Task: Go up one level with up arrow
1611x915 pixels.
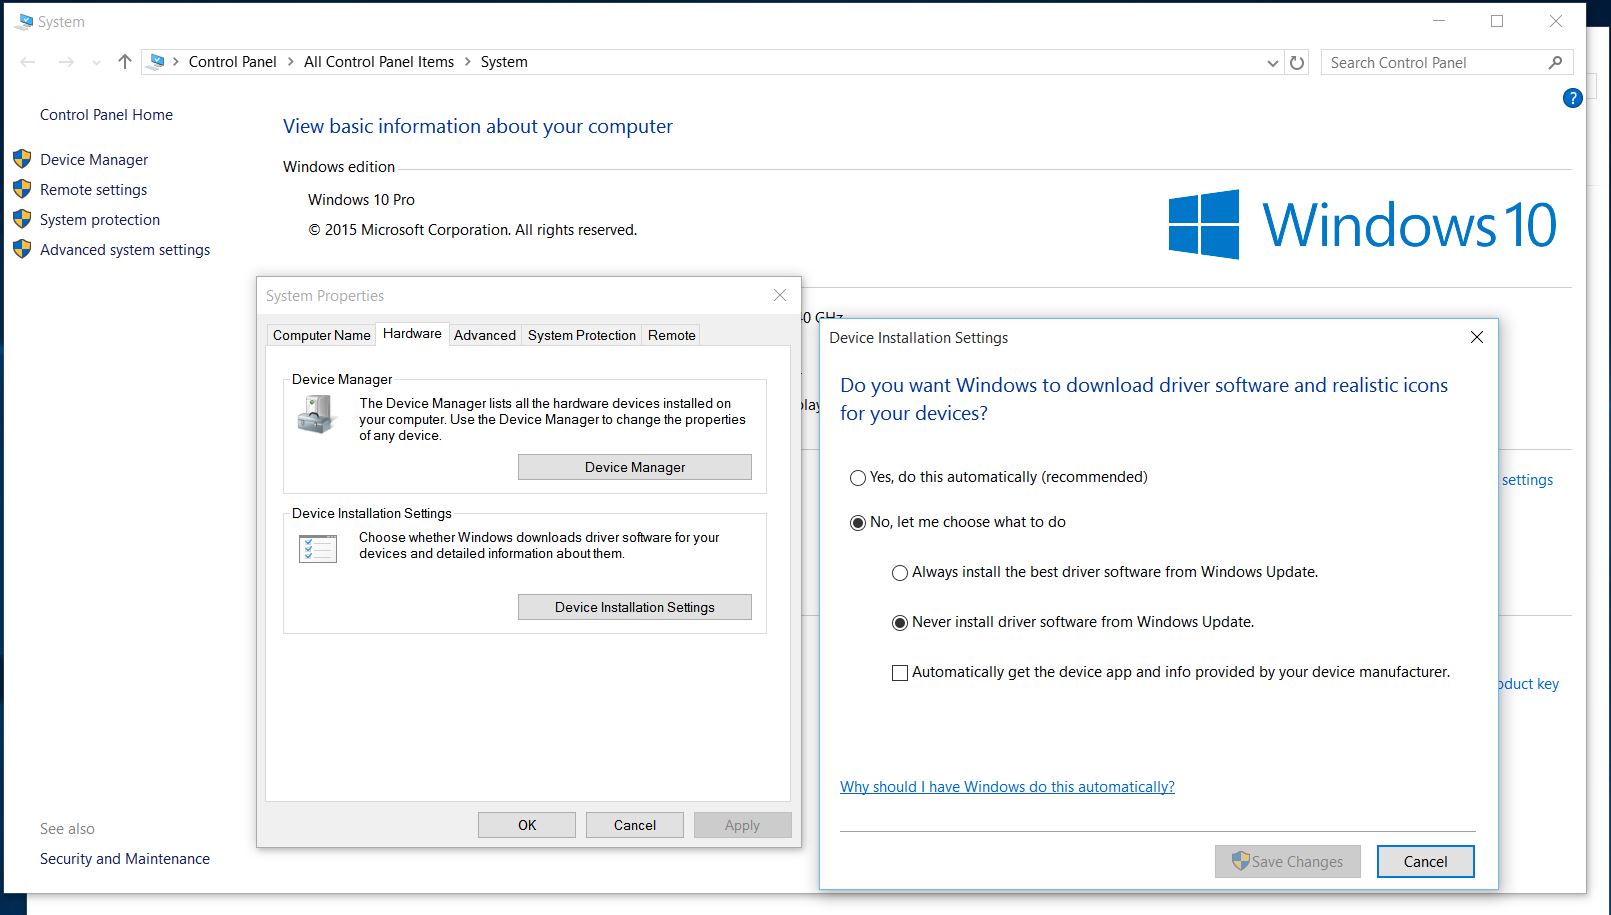Action: pyautogui.click(x=124, y=62)
